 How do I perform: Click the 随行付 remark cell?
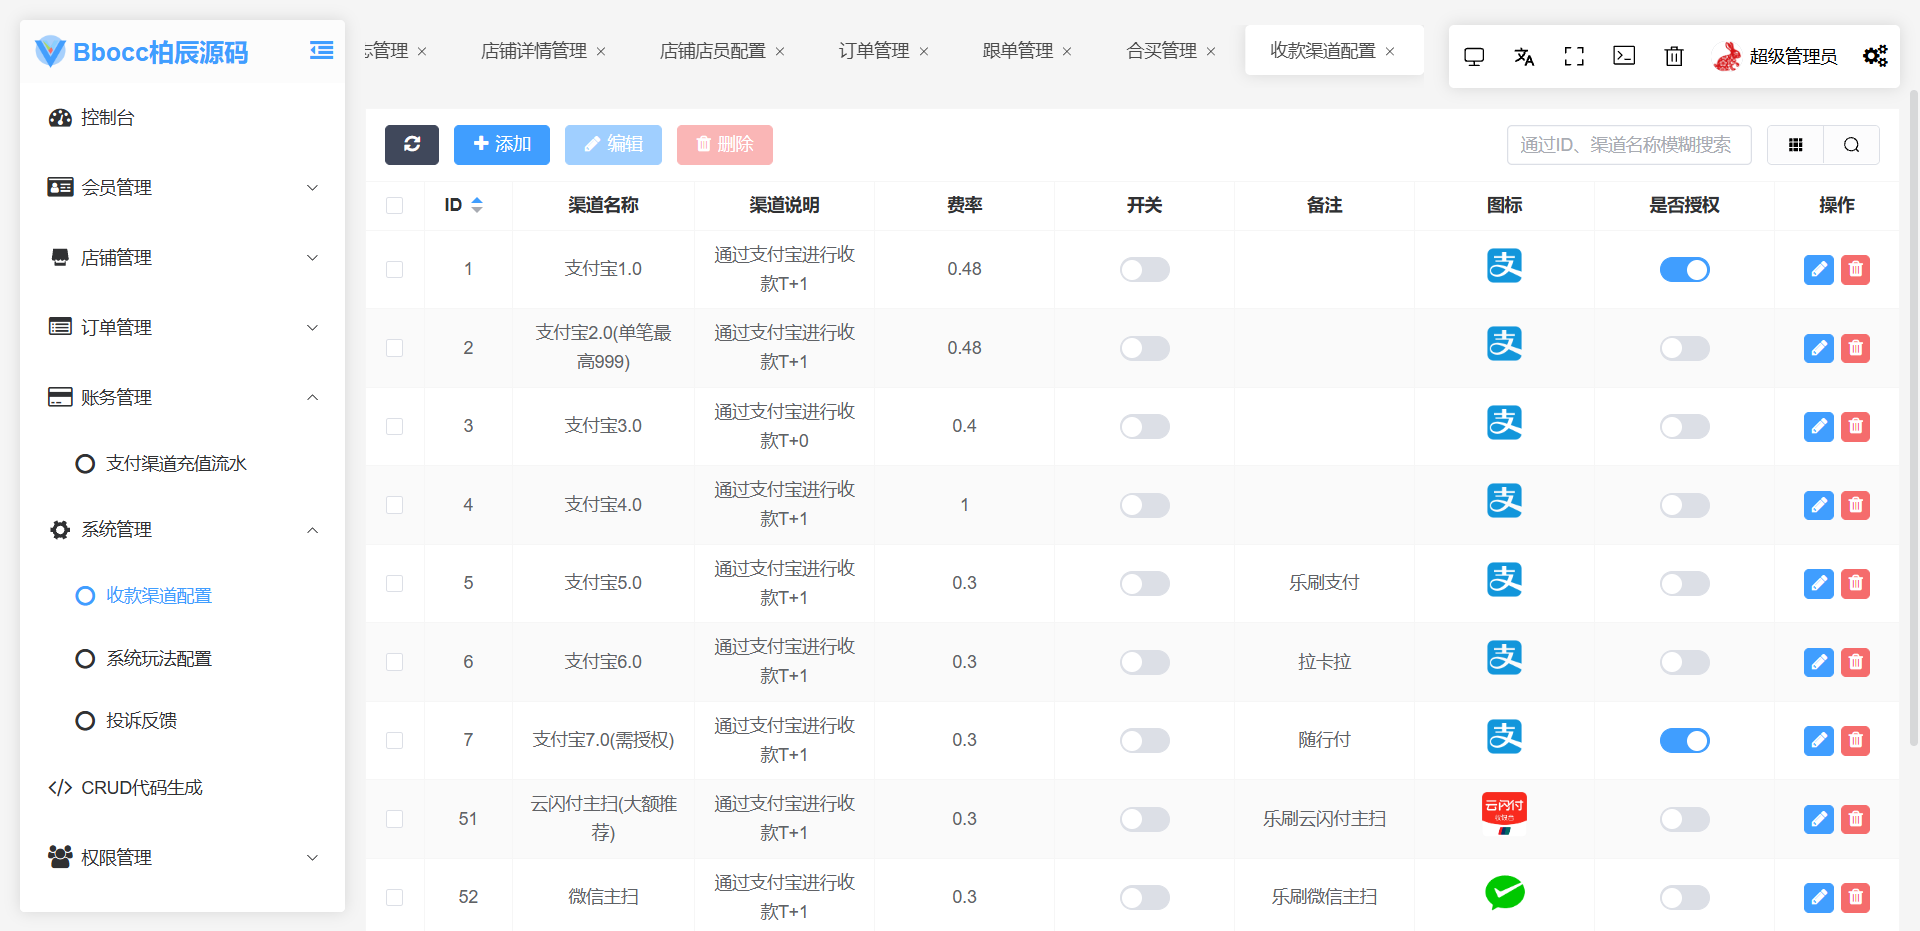coord(1324,740)
